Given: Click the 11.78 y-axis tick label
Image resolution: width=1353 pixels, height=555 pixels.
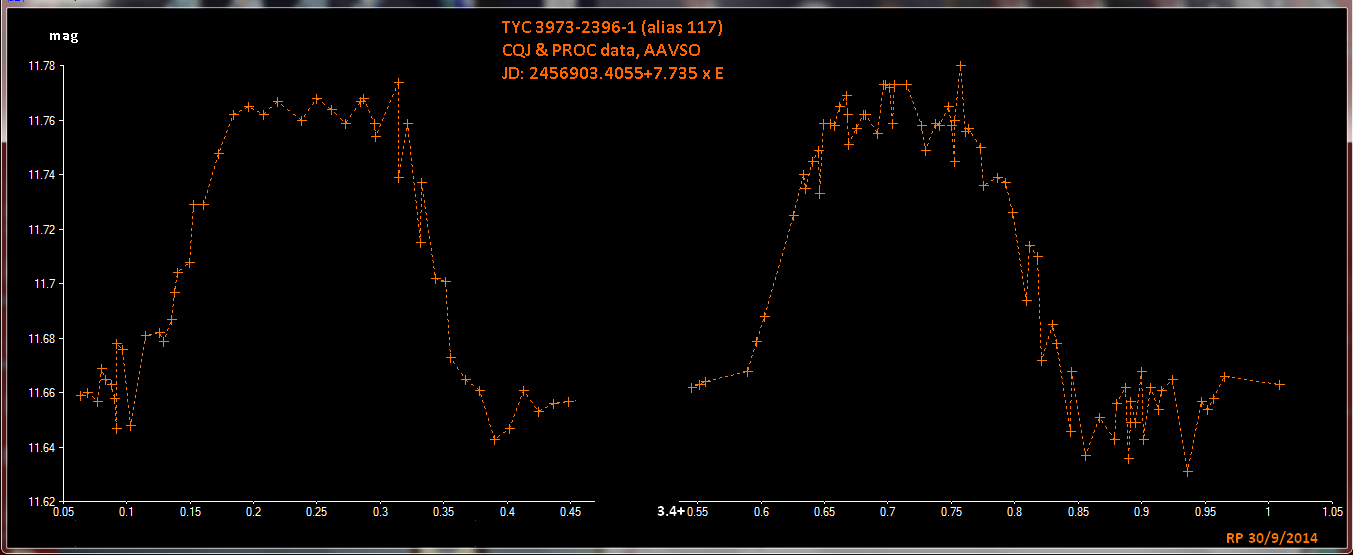Looking at the screenshot, I should click(x=41, y=66).
